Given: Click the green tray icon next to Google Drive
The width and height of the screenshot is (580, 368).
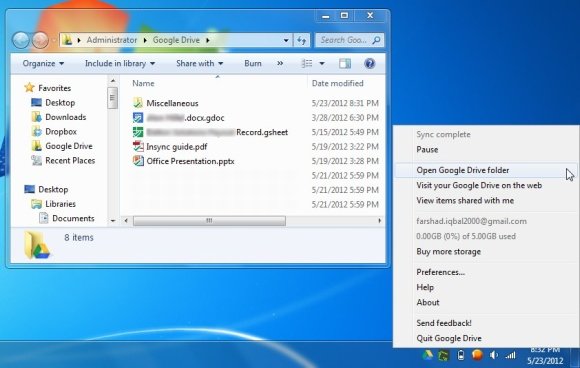Looking at the screenshot, I should pos(443,356).
